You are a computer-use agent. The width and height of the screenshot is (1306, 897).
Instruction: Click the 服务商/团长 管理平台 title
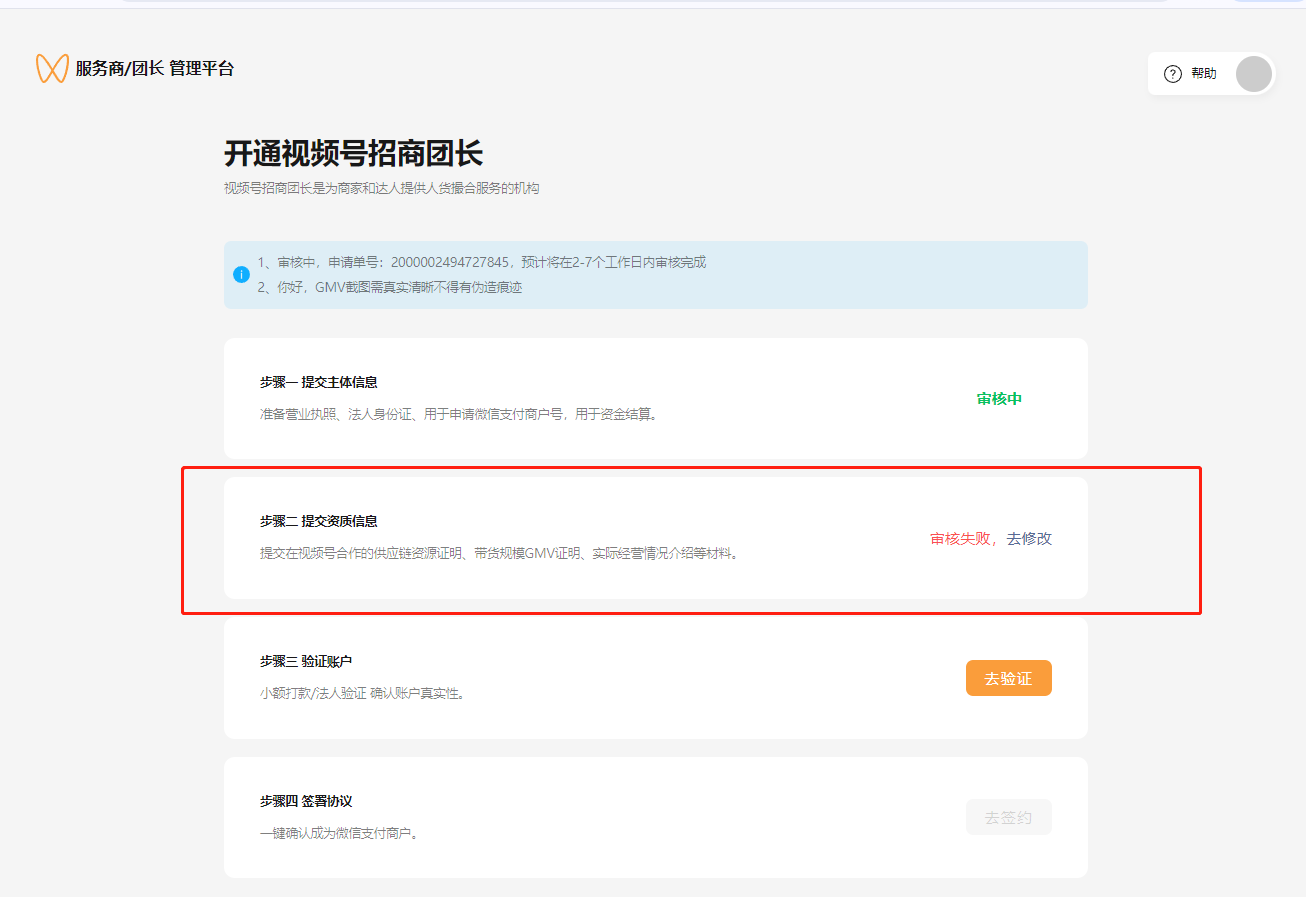pos(155,69)
